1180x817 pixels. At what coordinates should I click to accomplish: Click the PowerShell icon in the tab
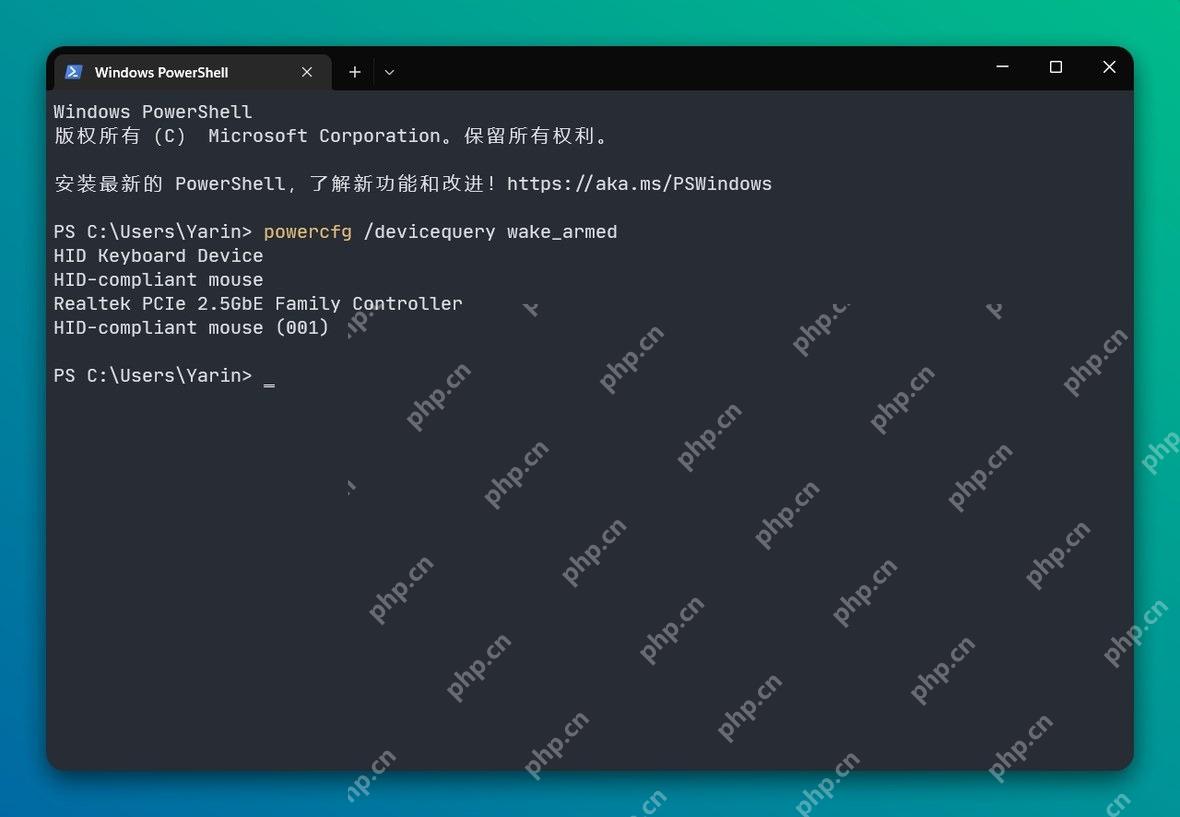[74, 72]
